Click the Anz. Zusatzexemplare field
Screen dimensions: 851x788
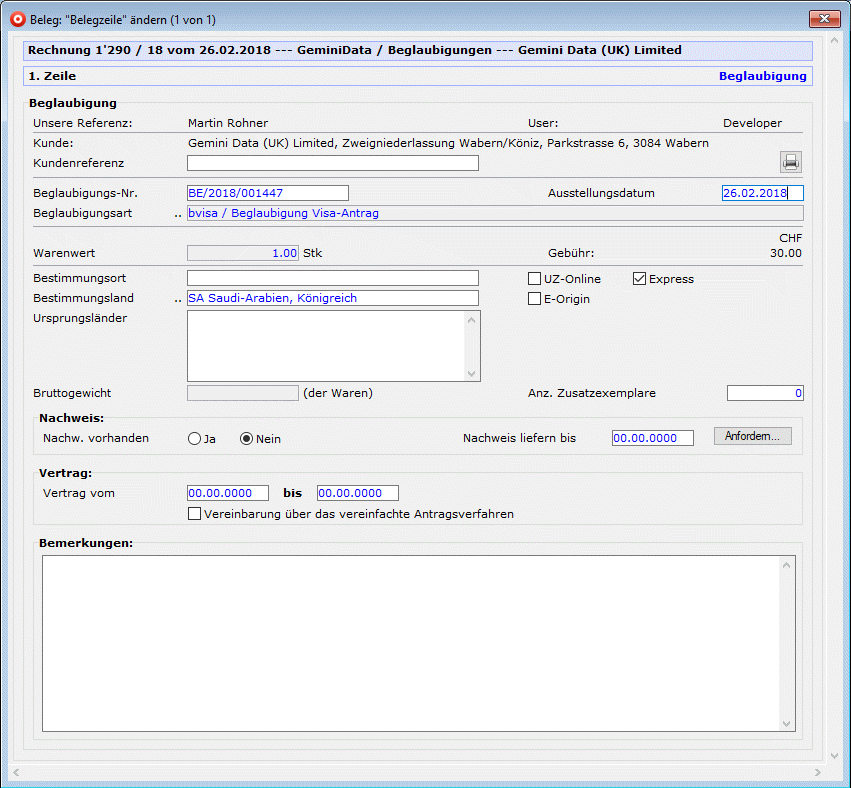point(764,393)
